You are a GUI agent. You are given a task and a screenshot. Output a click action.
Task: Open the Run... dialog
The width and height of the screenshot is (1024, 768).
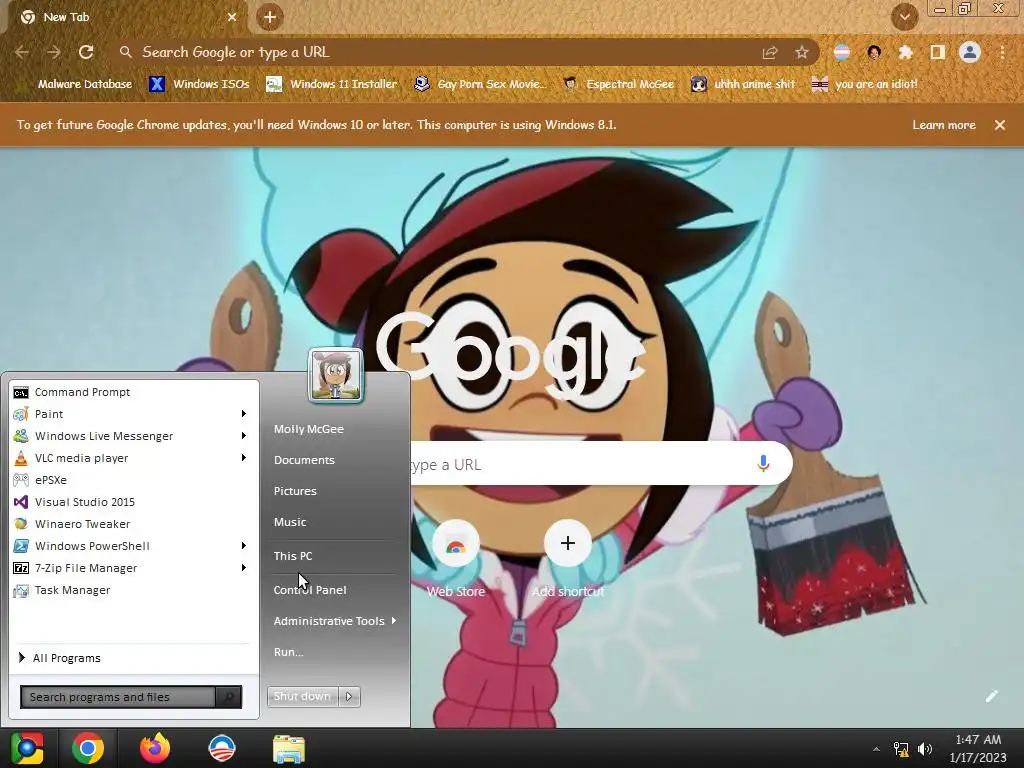(x=288, y=652)
